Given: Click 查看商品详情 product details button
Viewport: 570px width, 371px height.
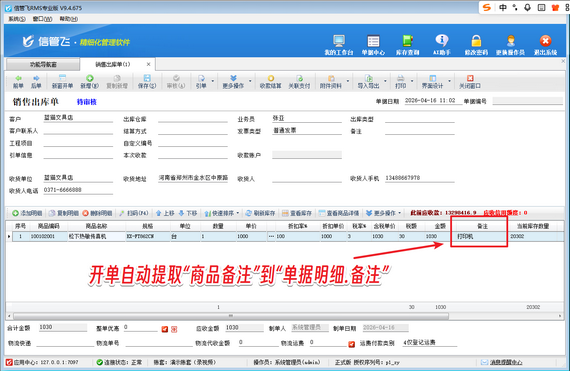Looking at the screenshot, I should click(x=339, y=213).
